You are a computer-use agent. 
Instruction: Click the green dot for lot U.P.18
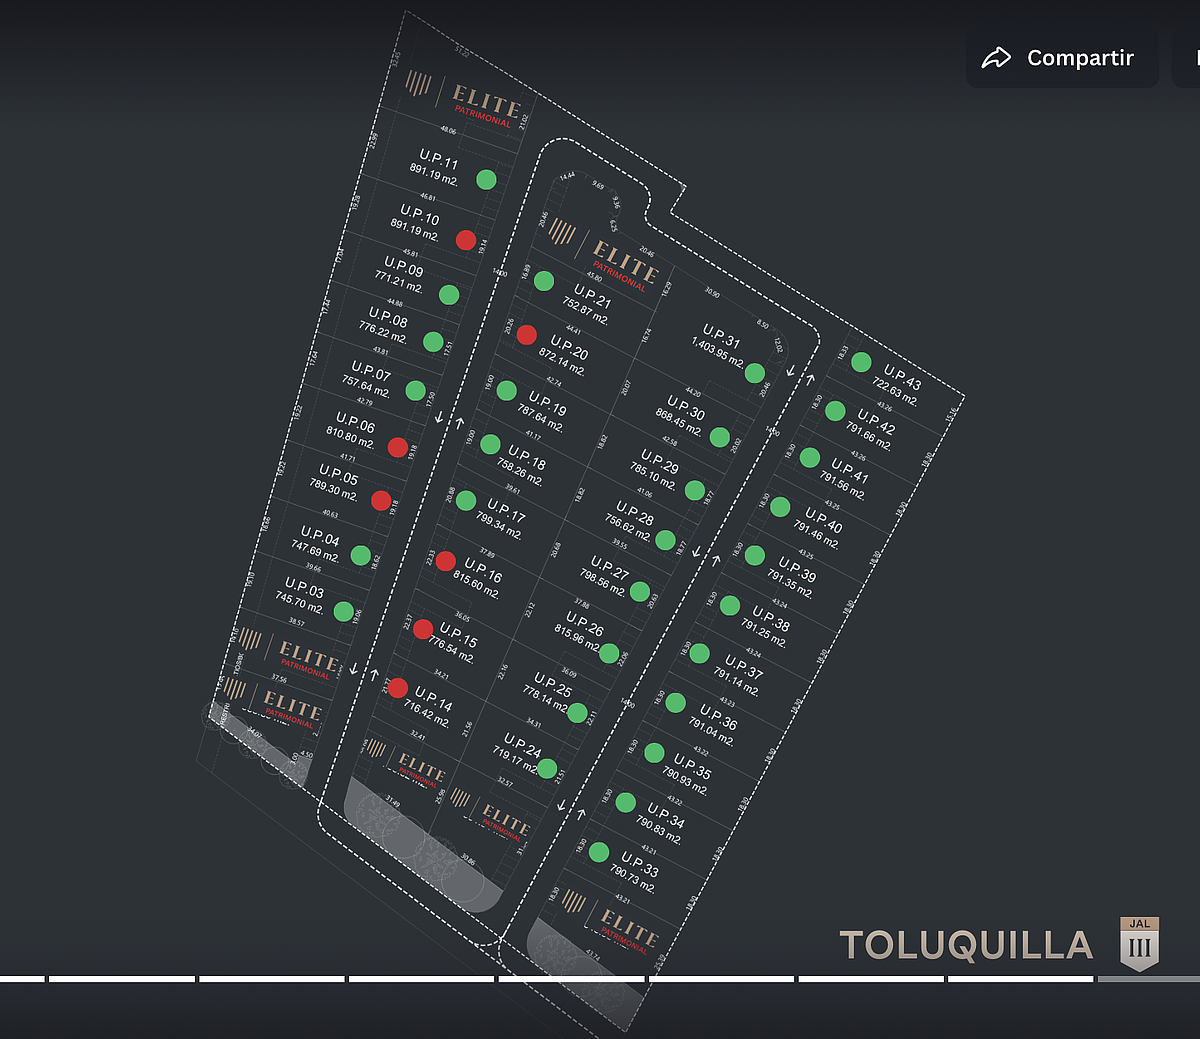490,444
